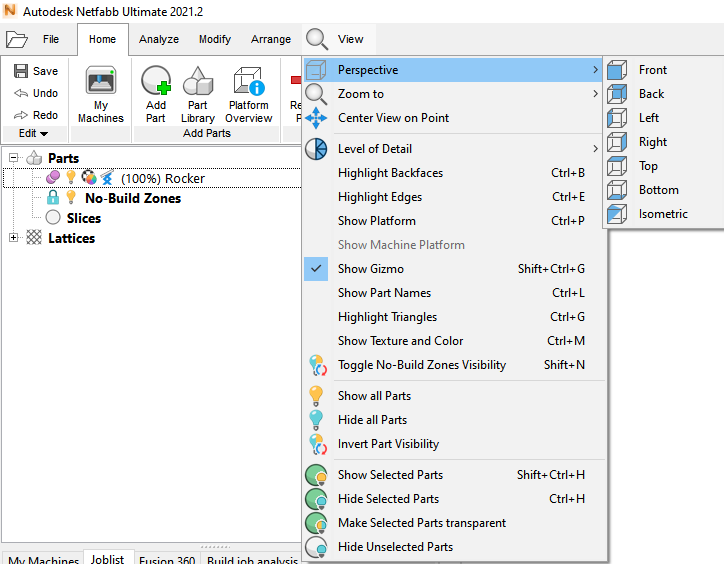Click the Redo arrow icon
Viewport: 724px width, 564px height.
21,115
